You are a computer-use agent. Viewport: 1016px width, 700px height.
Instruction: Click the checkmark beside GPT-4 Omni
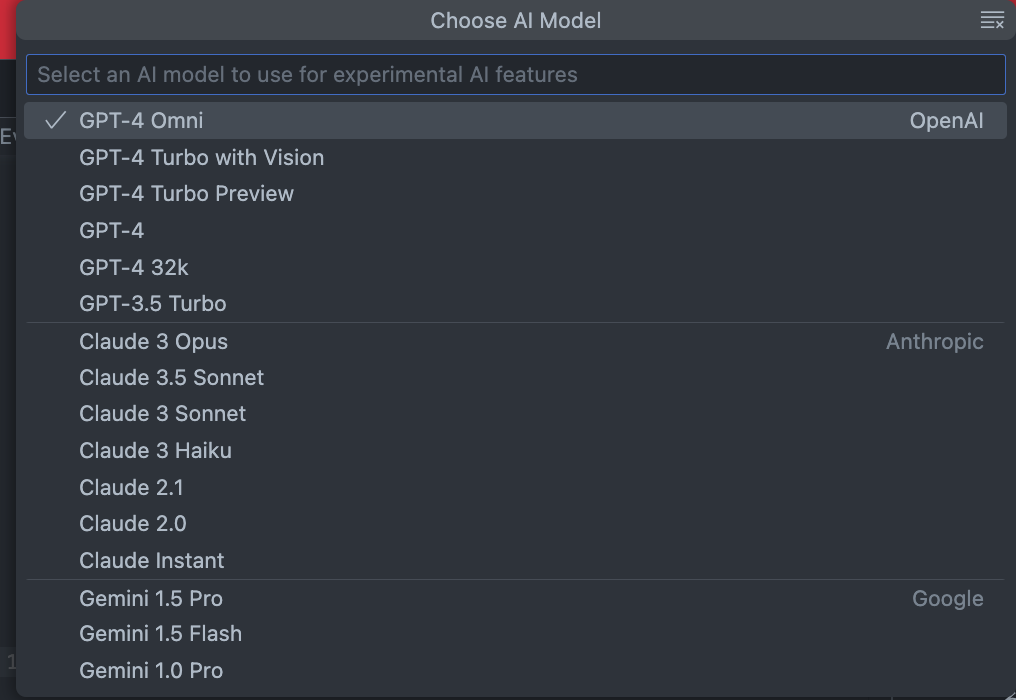click(56, 121)
